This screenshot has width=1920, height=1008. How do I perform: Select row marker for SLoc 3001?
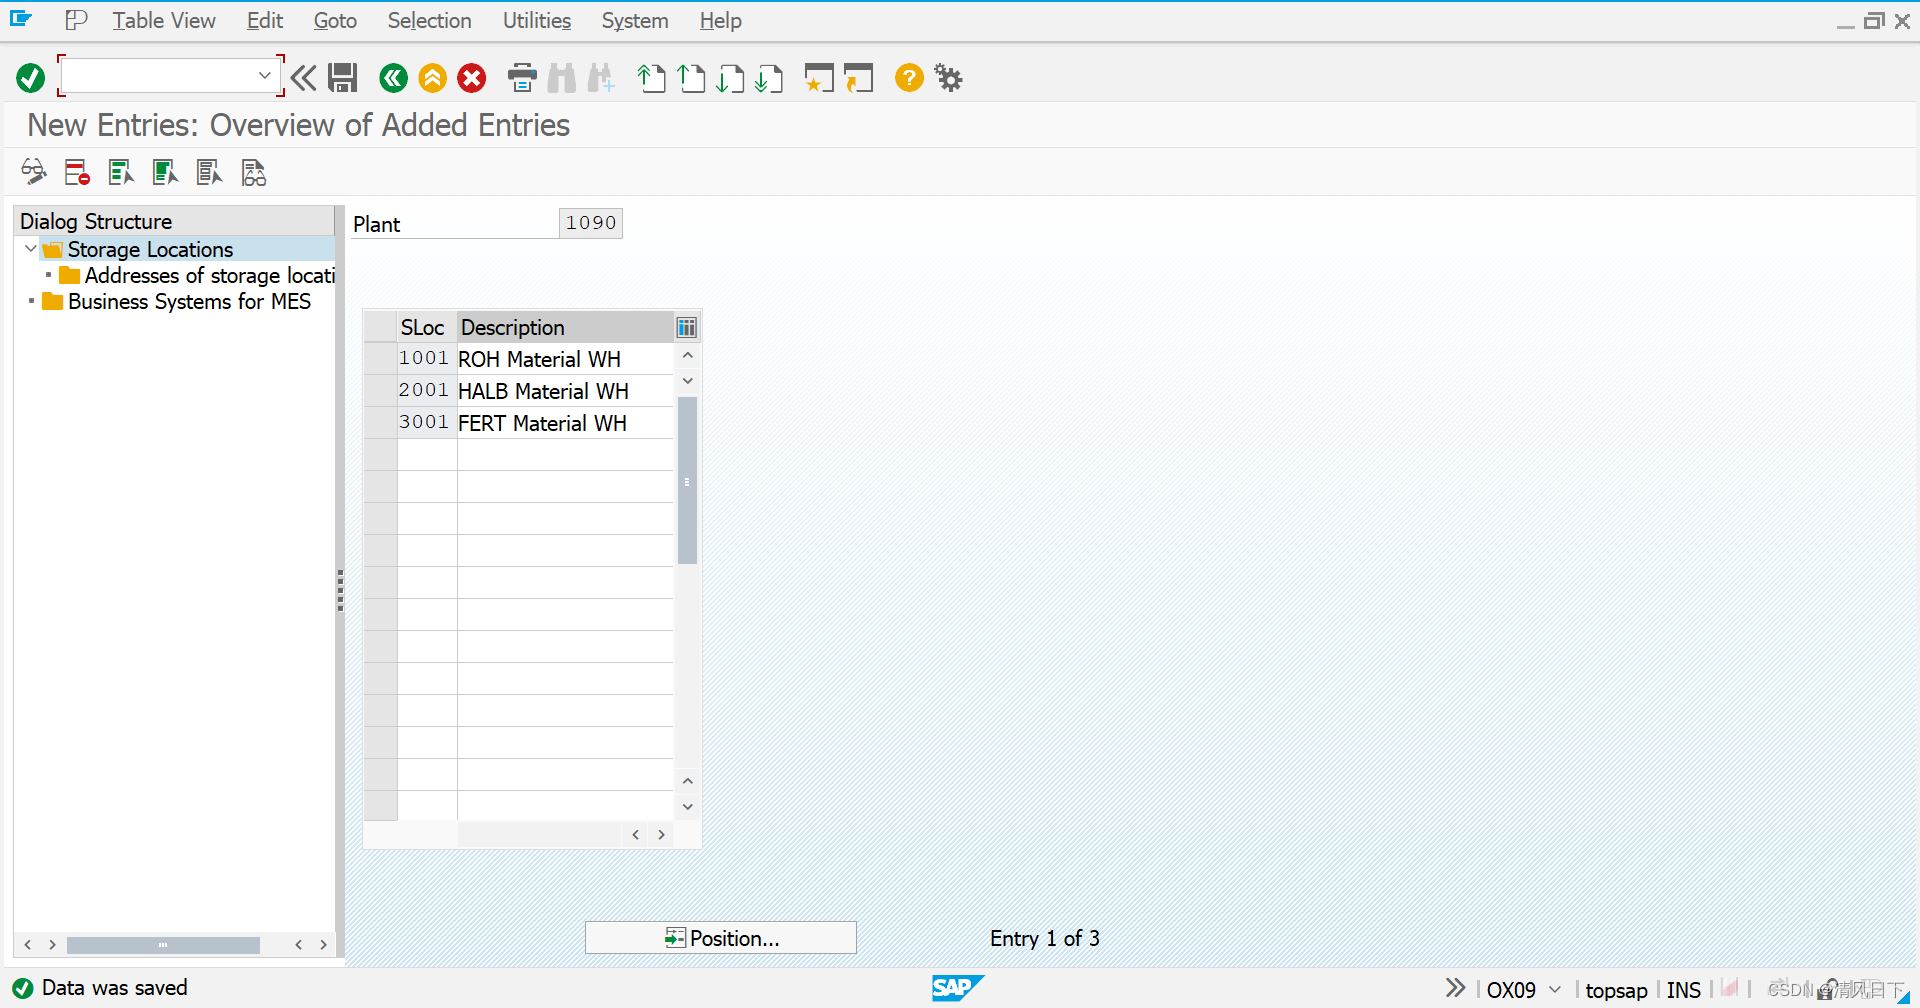[380, 423]
